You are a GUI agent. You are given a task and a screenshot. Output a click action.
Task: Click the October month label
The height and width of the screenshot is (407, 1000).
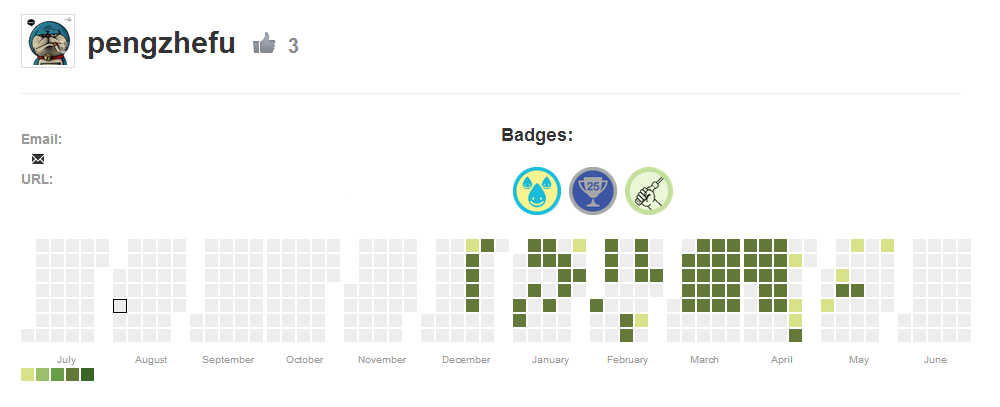pyautogui.click(x=304, y=360)
